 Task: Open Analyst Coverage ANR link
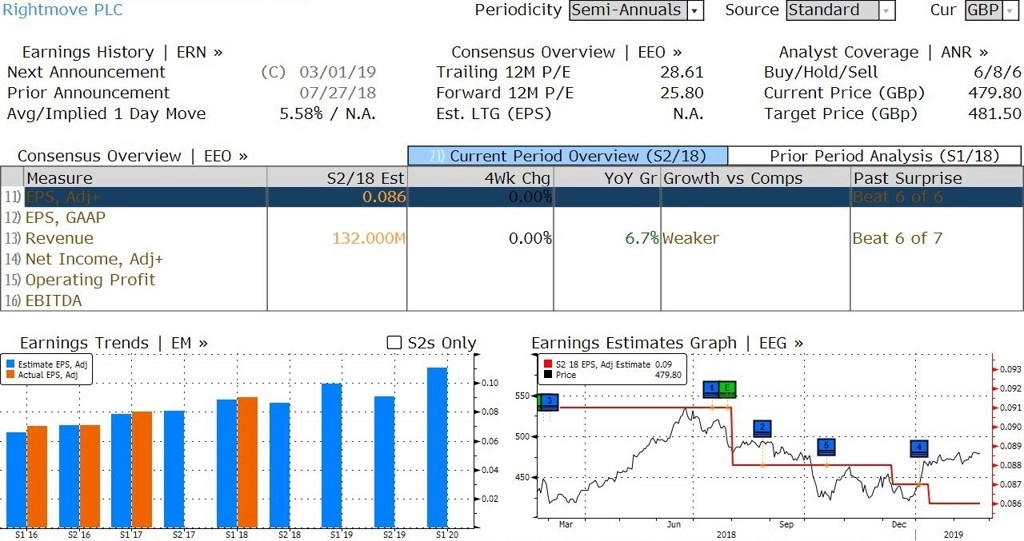coord(883,52)
